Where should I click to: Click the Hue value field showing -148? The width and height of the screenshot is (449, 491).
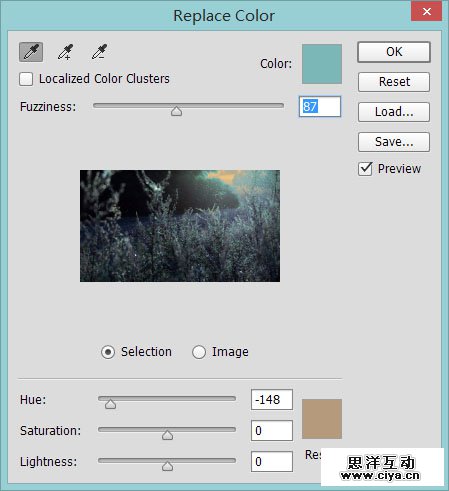[x=272, y=399]
